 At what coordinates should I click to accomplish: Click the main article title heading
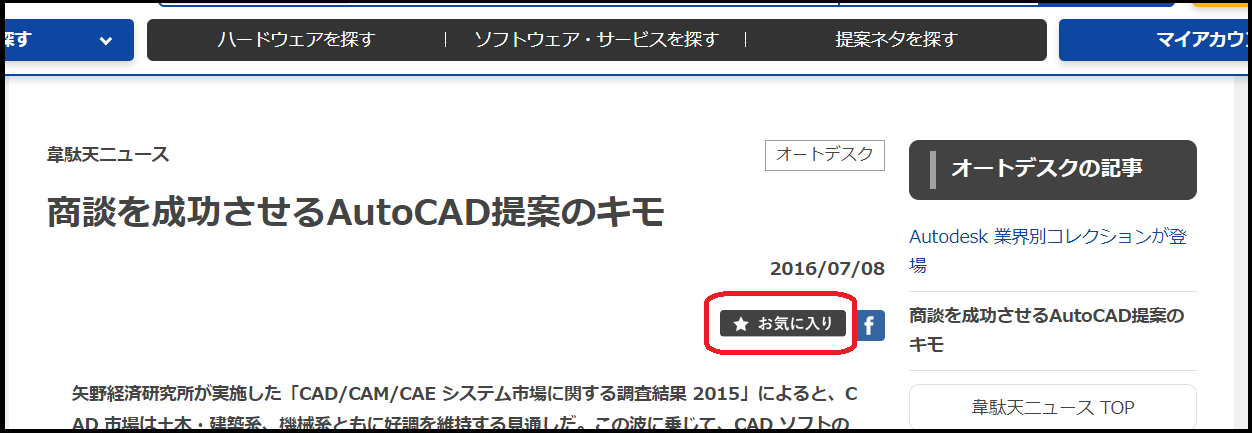[x=356, y=213]
